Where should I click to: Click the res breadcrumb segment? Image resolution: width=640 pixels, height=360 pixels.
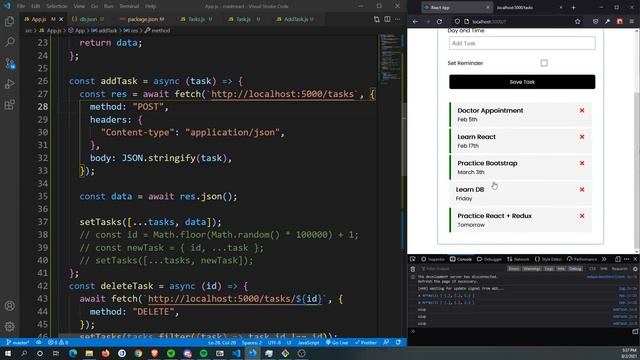131,30
